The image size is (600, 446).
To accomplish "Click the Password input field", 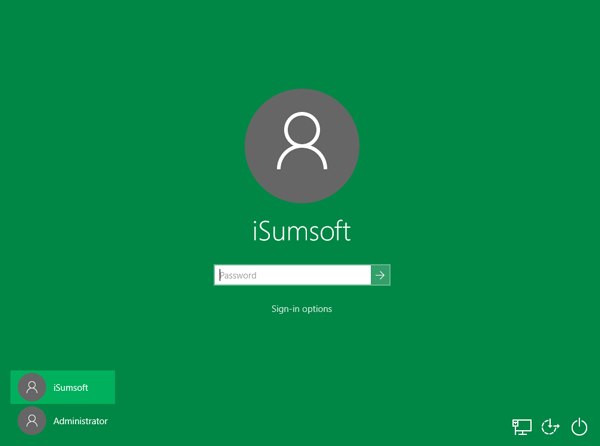I will point(292,275).
